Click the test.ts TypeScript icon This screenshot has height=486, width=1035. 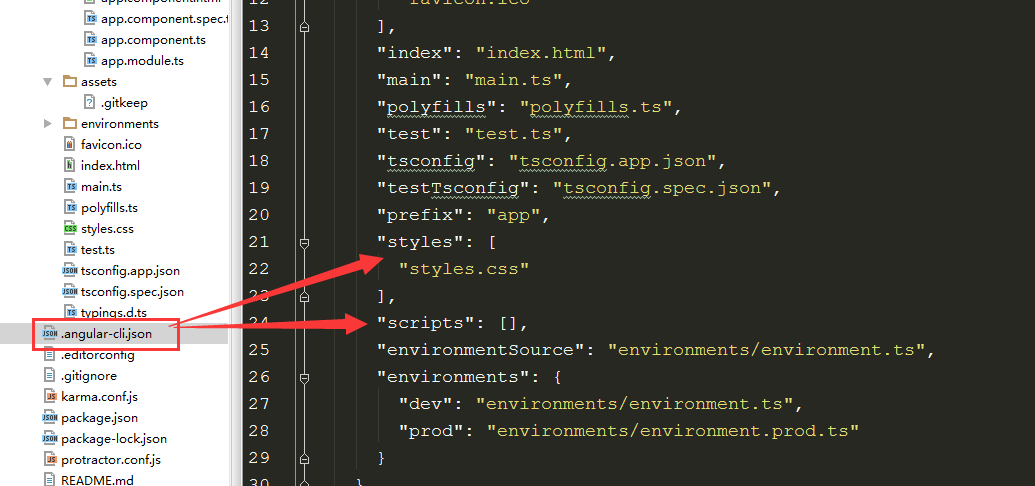(x=70, y=250)
